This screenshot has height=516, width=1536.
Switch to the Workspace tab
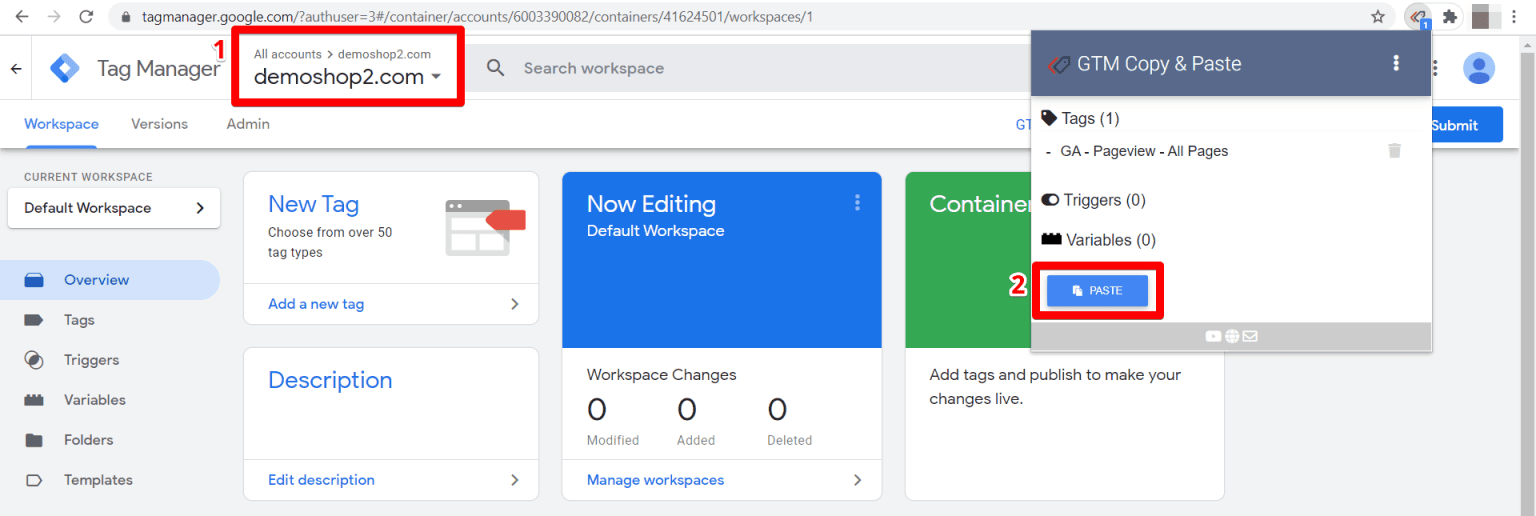pos(61,124)
